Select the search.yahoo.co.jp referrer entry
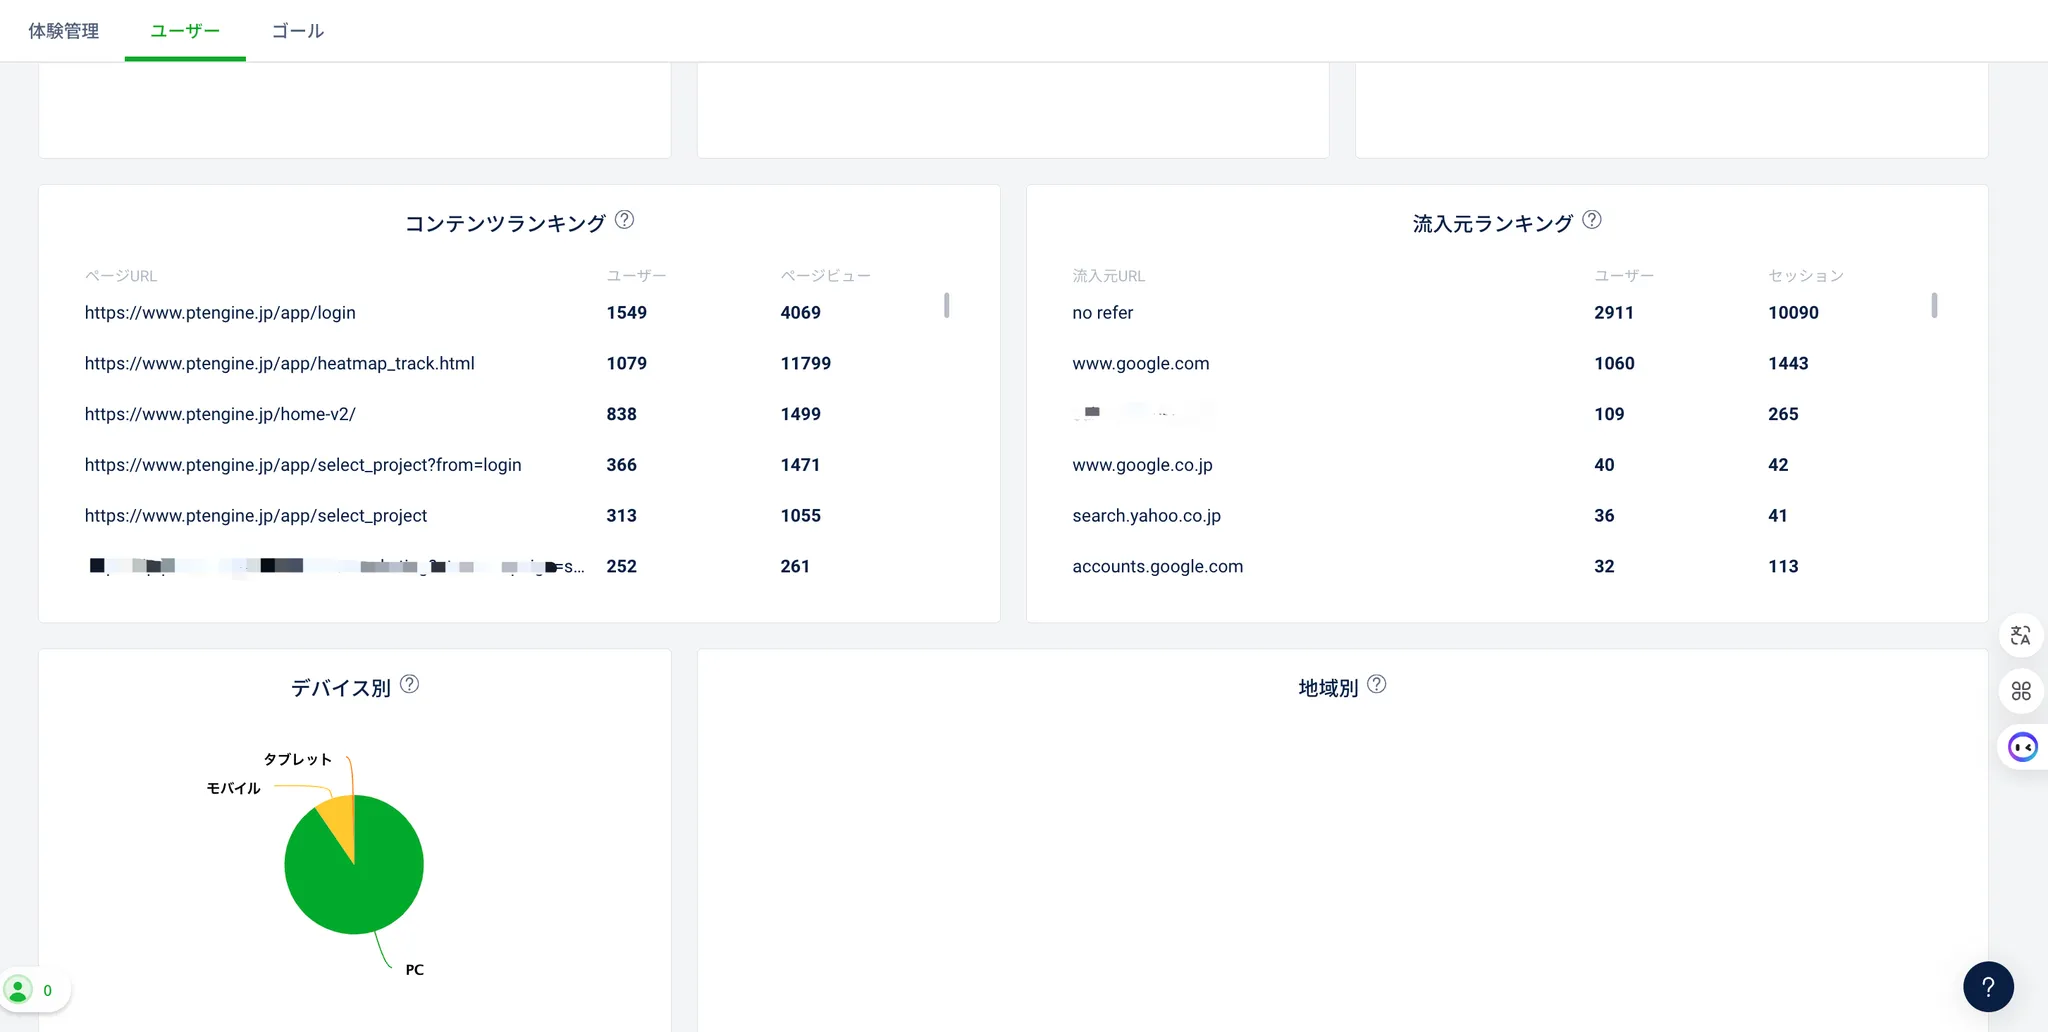The image size is (2048, 1032). (1146, 516)
